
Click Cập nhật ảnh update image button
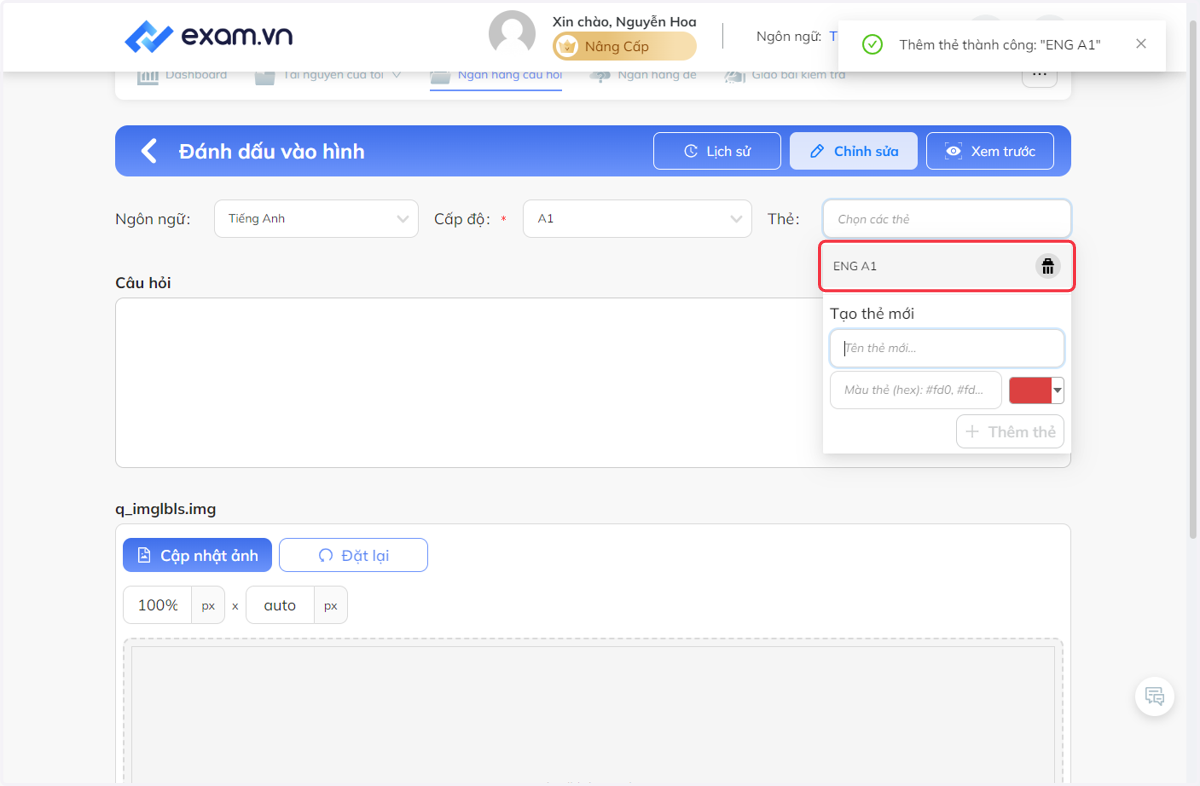[x=197, y=555]
